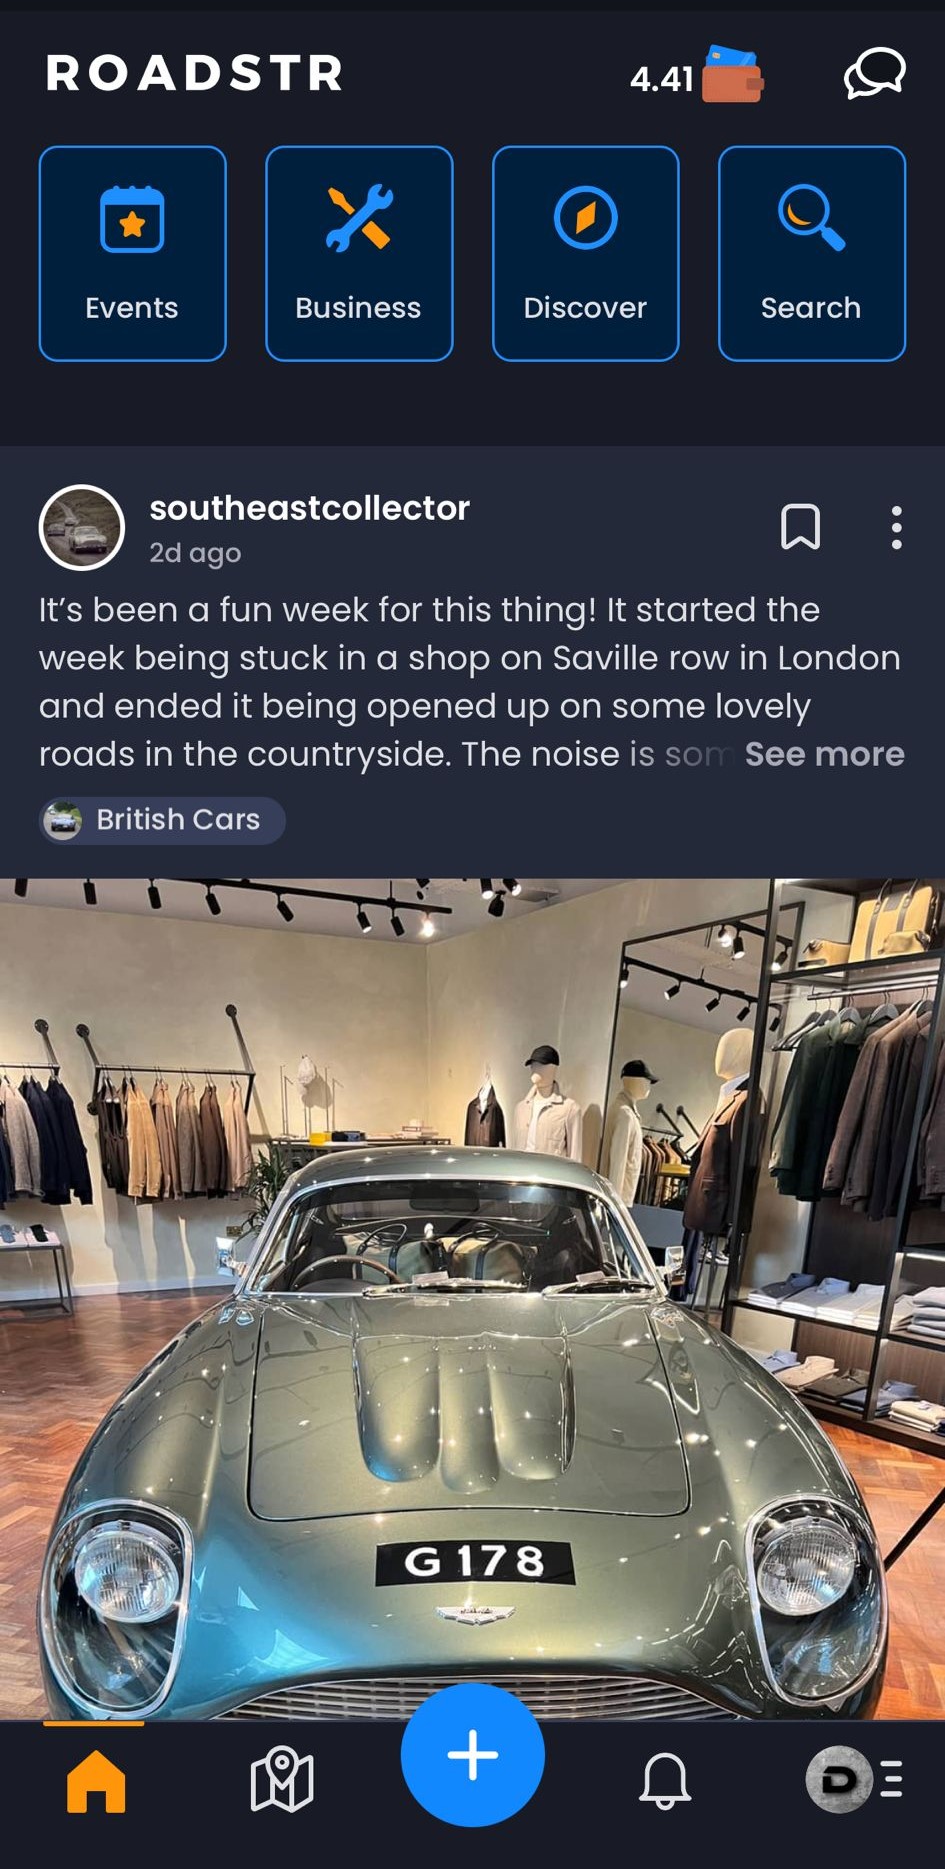Bookmark southeastcollector's post
The height and width of the screenshot is (1869, 945).
pyautogui.click(x=800, y=527)
